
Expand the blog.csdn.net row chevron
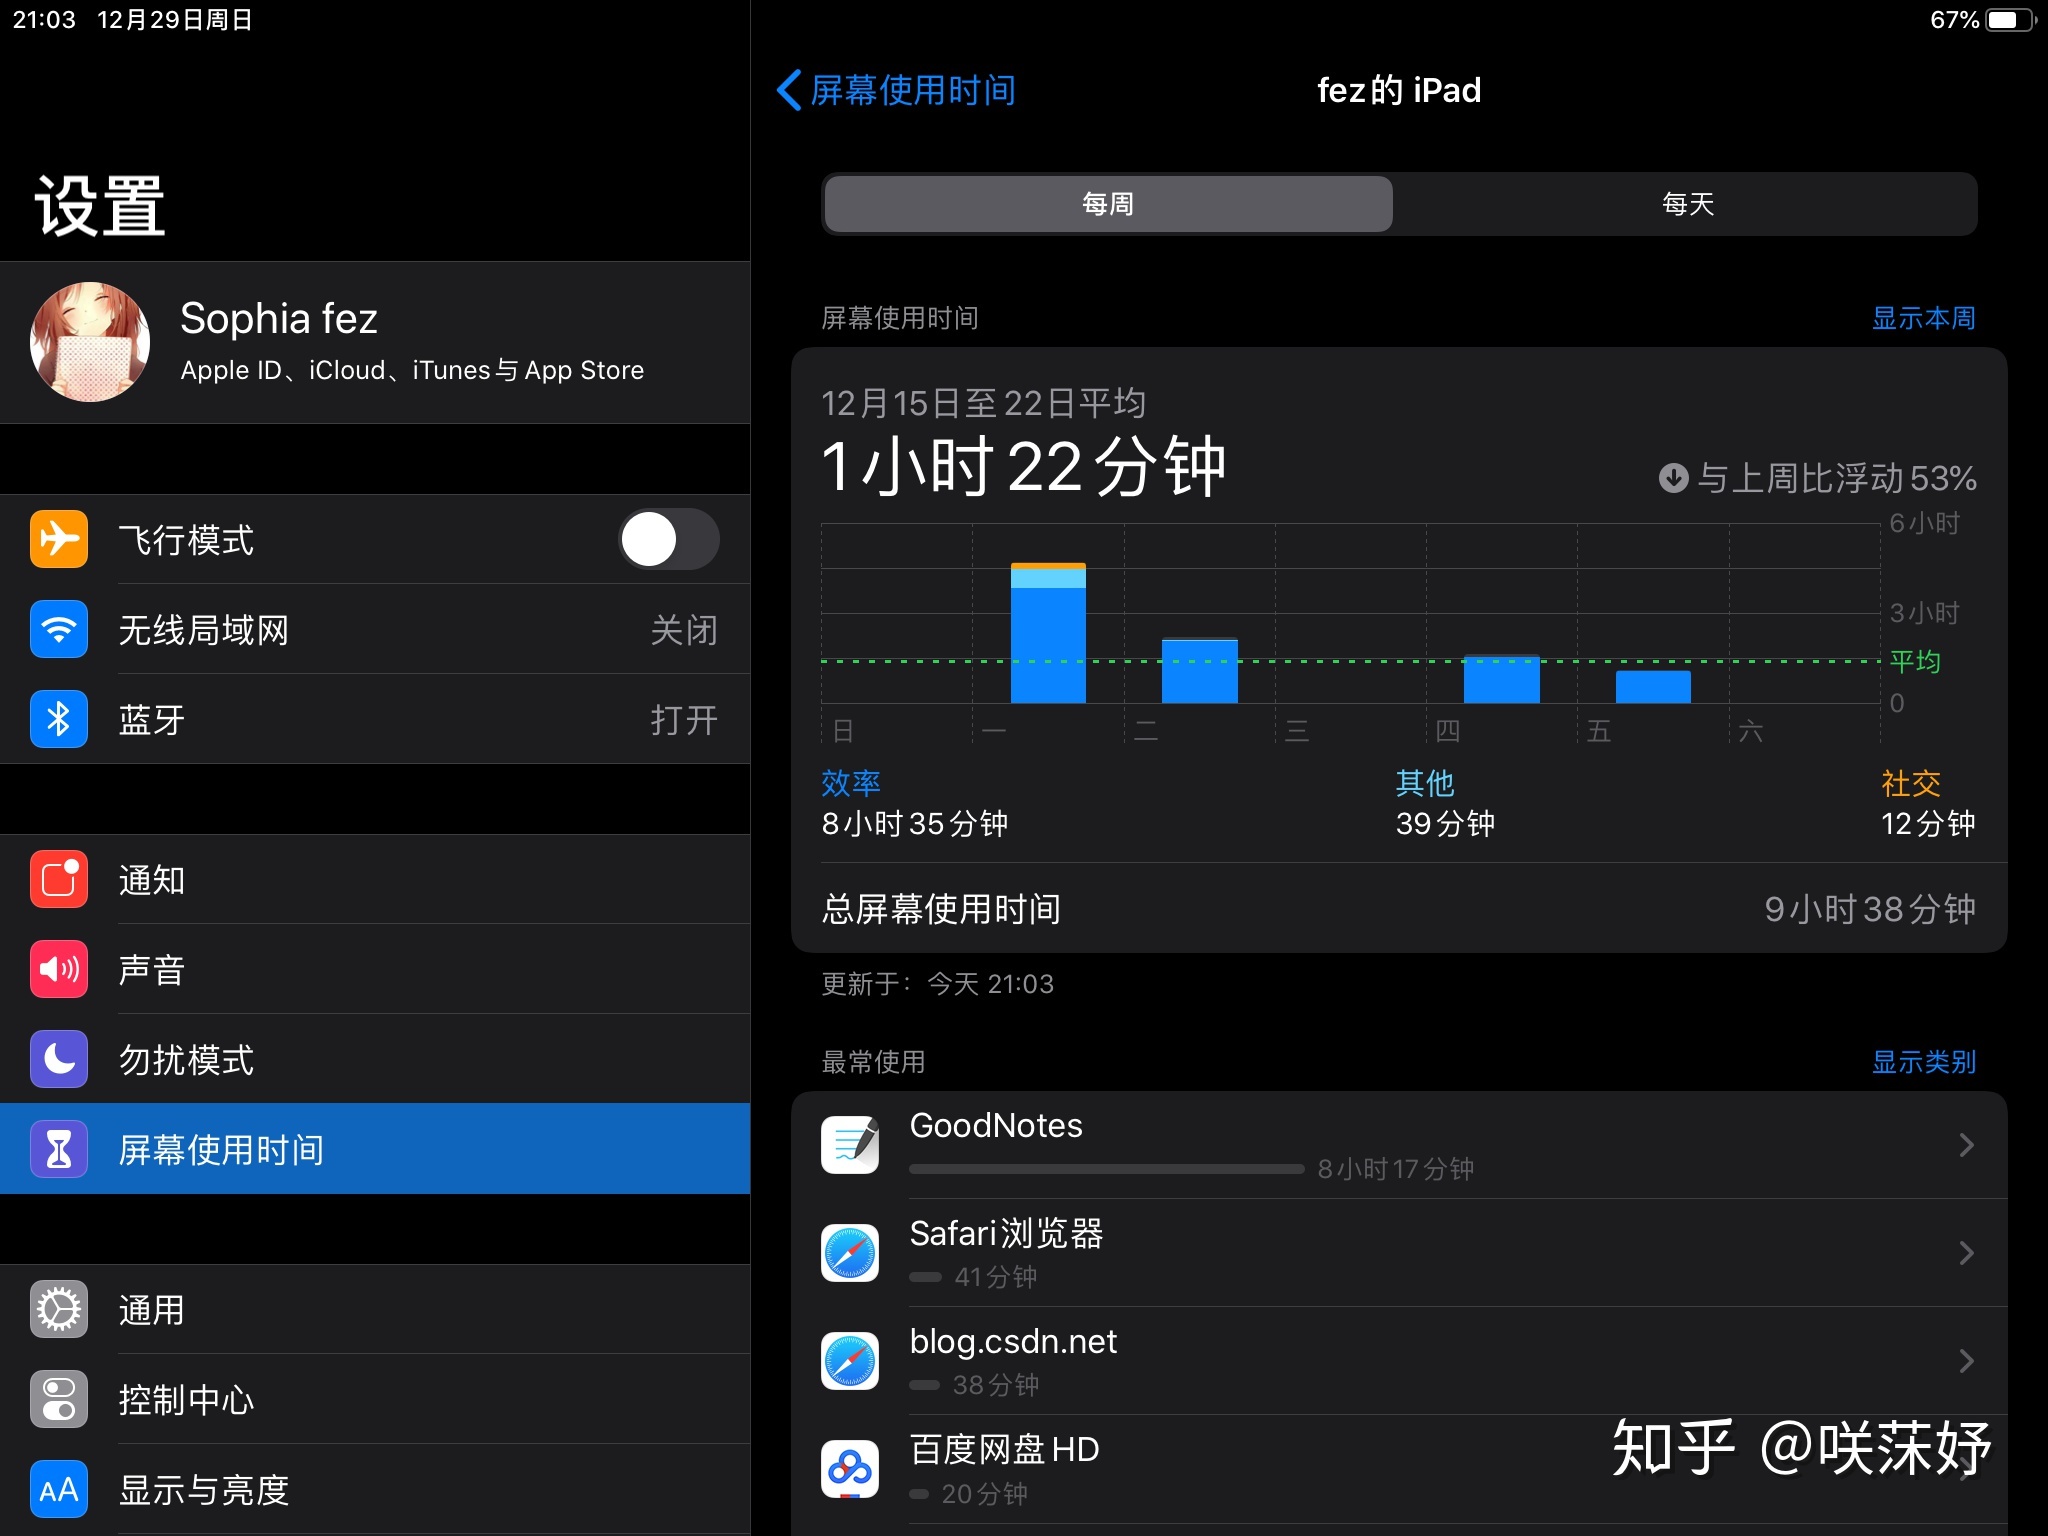(x=1966, y=1361)
